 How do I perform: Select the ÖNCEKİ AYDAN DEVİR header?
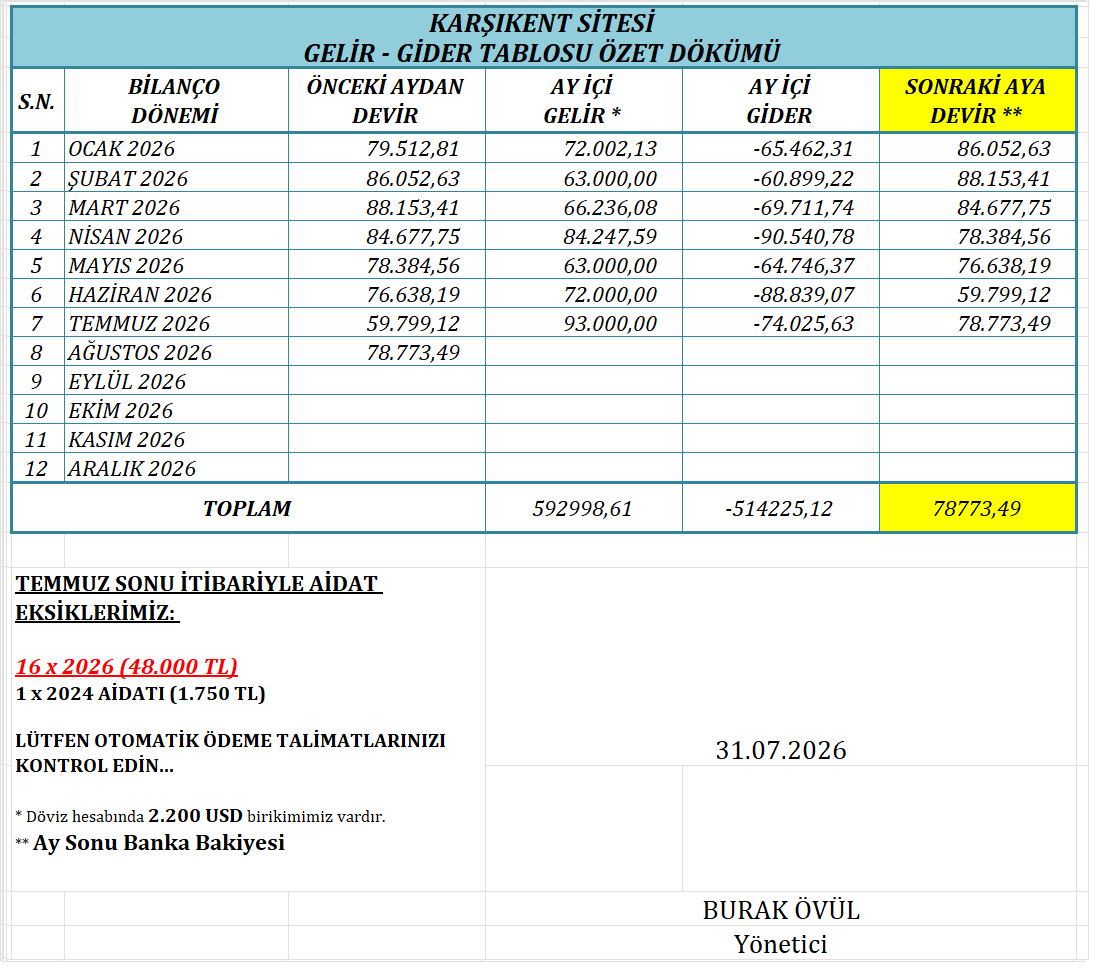pos(386,101)
